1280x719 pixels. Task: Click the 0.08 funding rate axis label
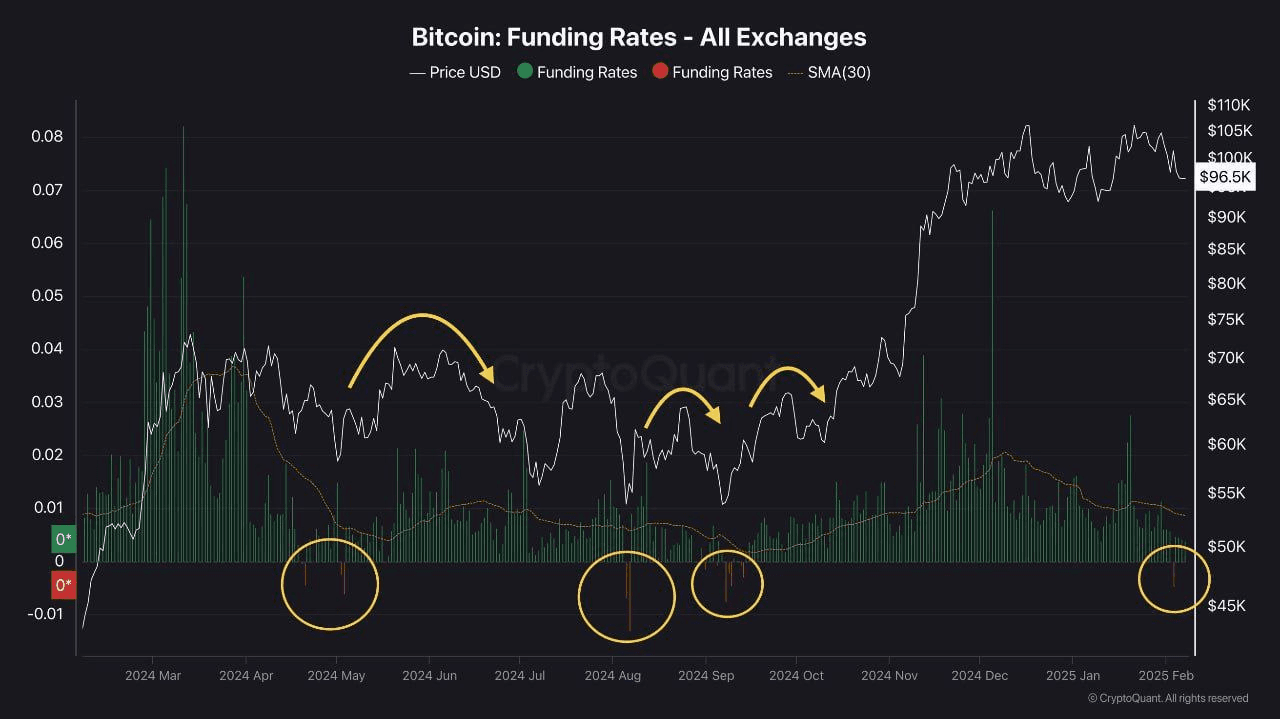point(47,137)
